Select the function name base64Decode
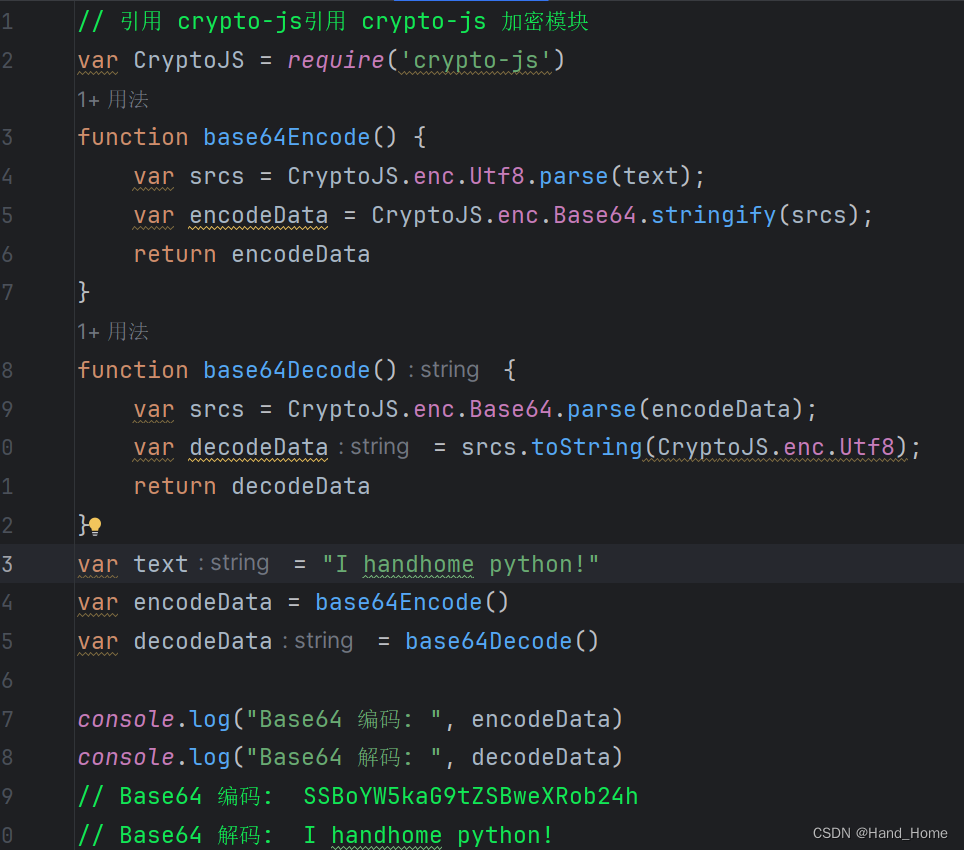The image size is (964, 850). tap(286, 370)
